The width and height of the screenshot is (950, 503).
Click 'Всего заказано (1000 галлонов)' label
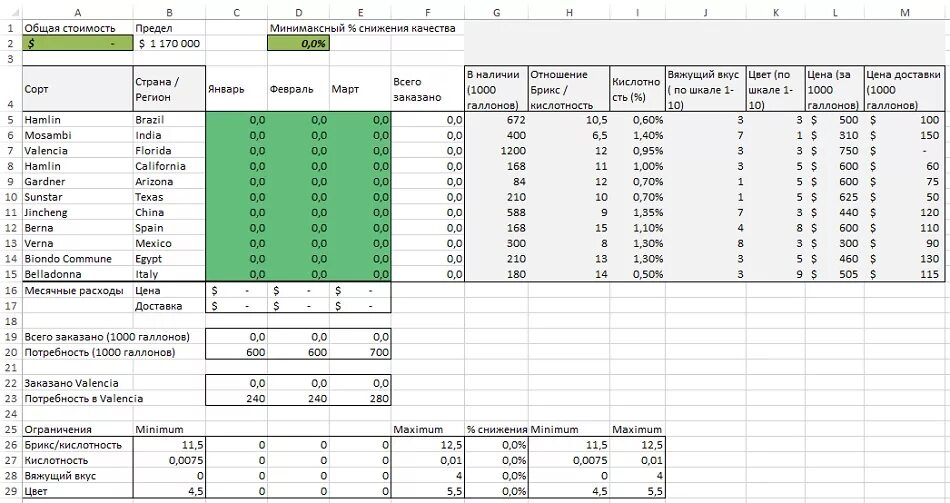pos(107,336)
